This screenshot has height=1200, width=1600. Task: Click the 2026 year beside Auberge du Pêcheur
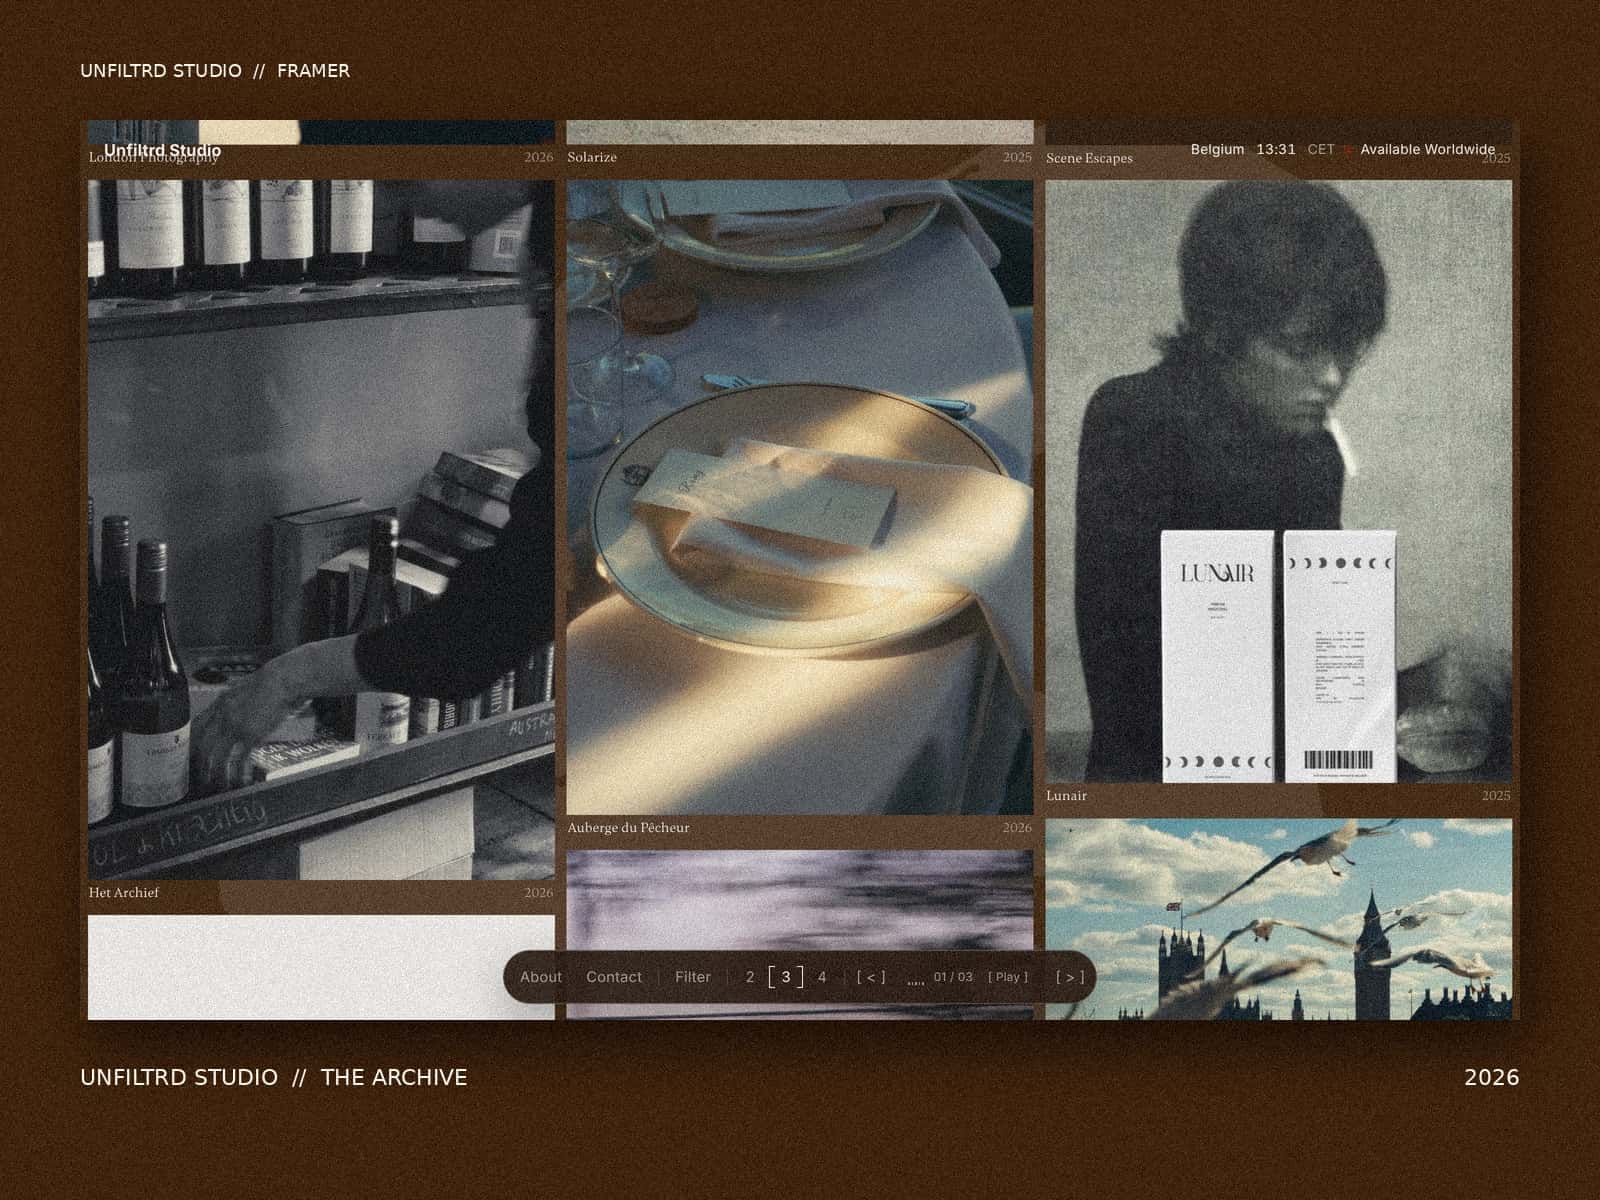point(1017,828)
